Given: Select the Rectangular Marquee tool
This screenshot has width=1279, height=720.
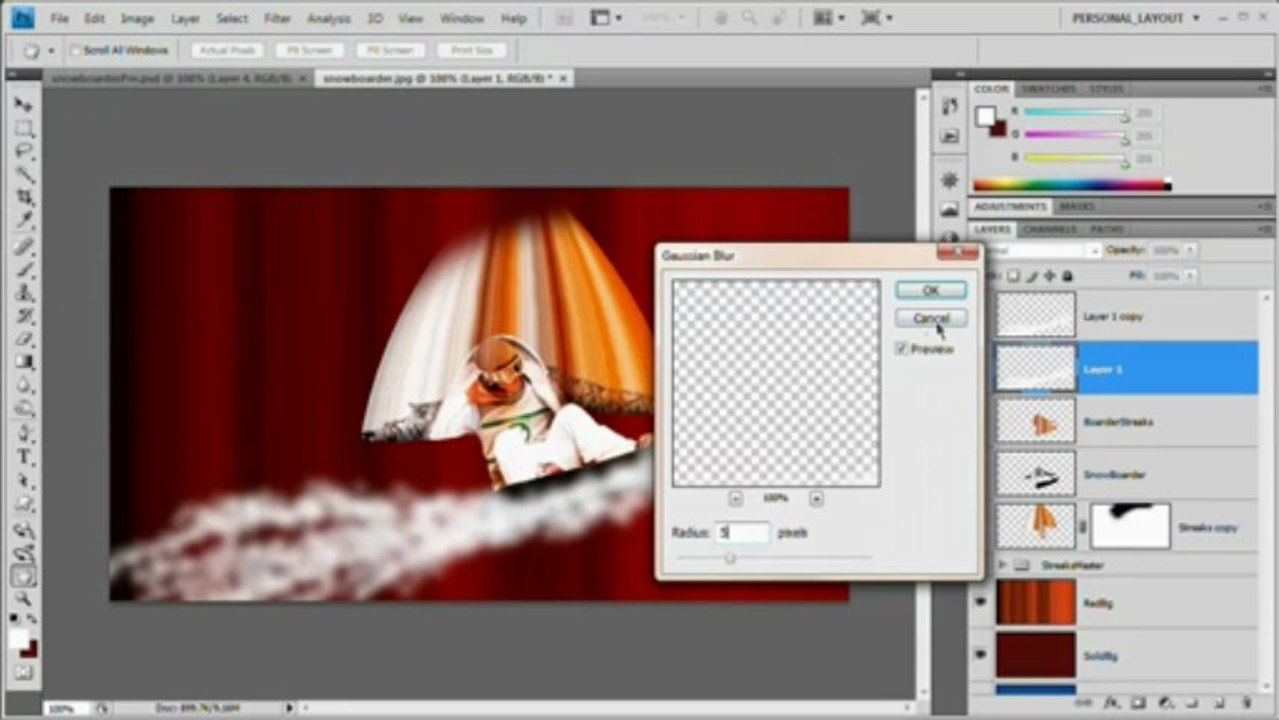Looking at the screenshot, I should tap(23, 128).
